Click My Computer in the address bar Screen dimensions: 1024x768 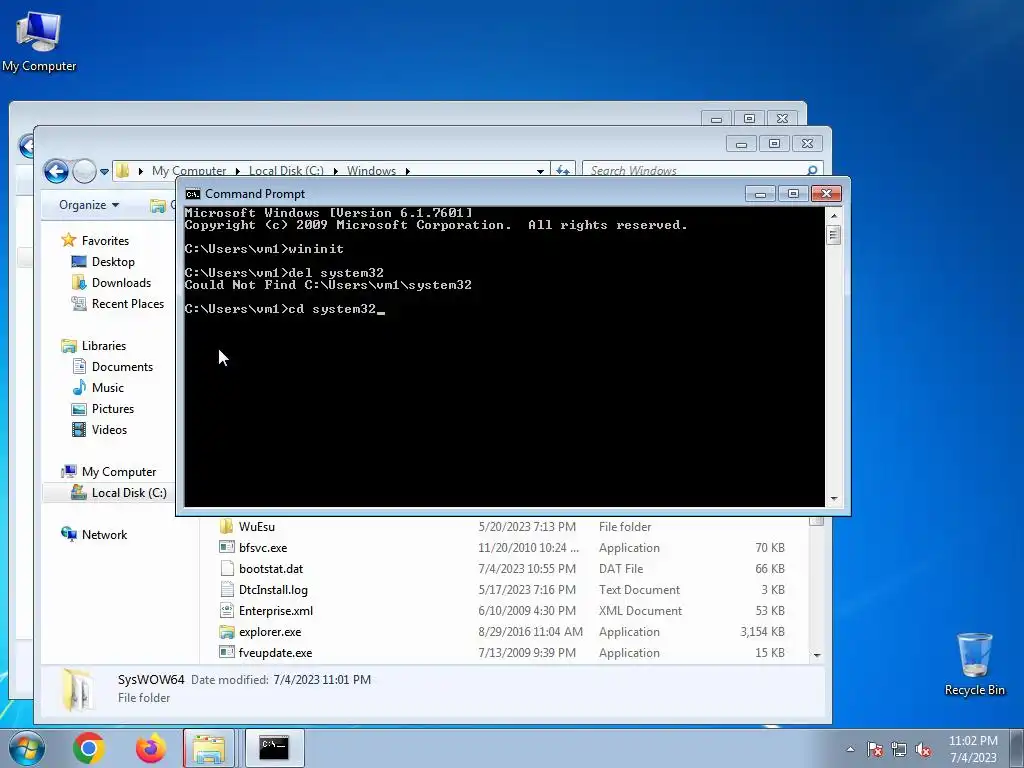[189, 170]
